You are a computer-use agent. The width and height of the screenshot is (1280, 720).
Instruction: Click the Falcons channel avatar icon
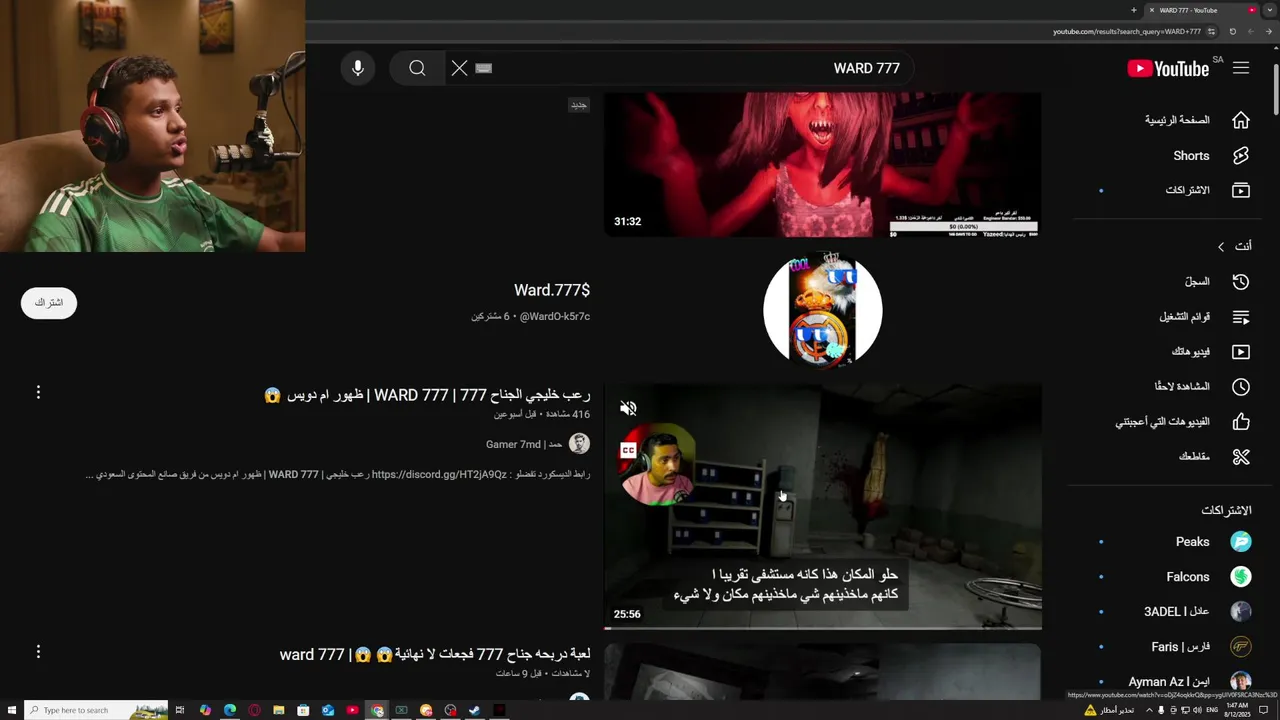coord(1241,577)
